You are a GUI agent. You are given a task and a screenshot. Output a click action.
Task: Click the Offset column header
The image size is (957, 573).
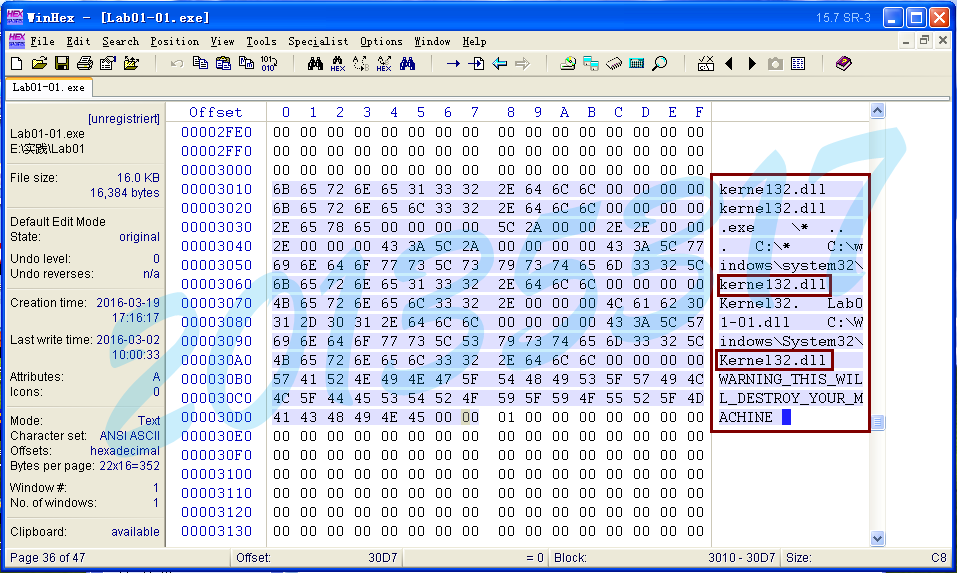(x=215, y=112)
